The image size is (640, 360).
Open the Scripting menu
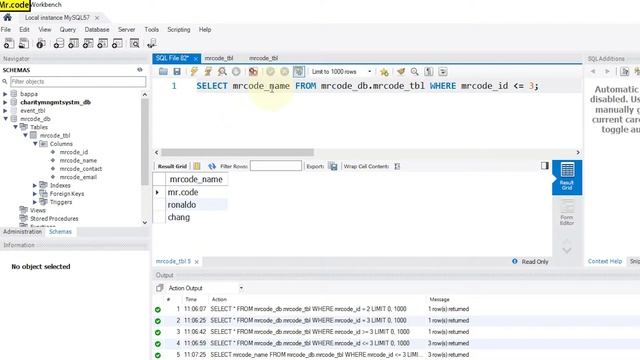[x=179, y=29]
